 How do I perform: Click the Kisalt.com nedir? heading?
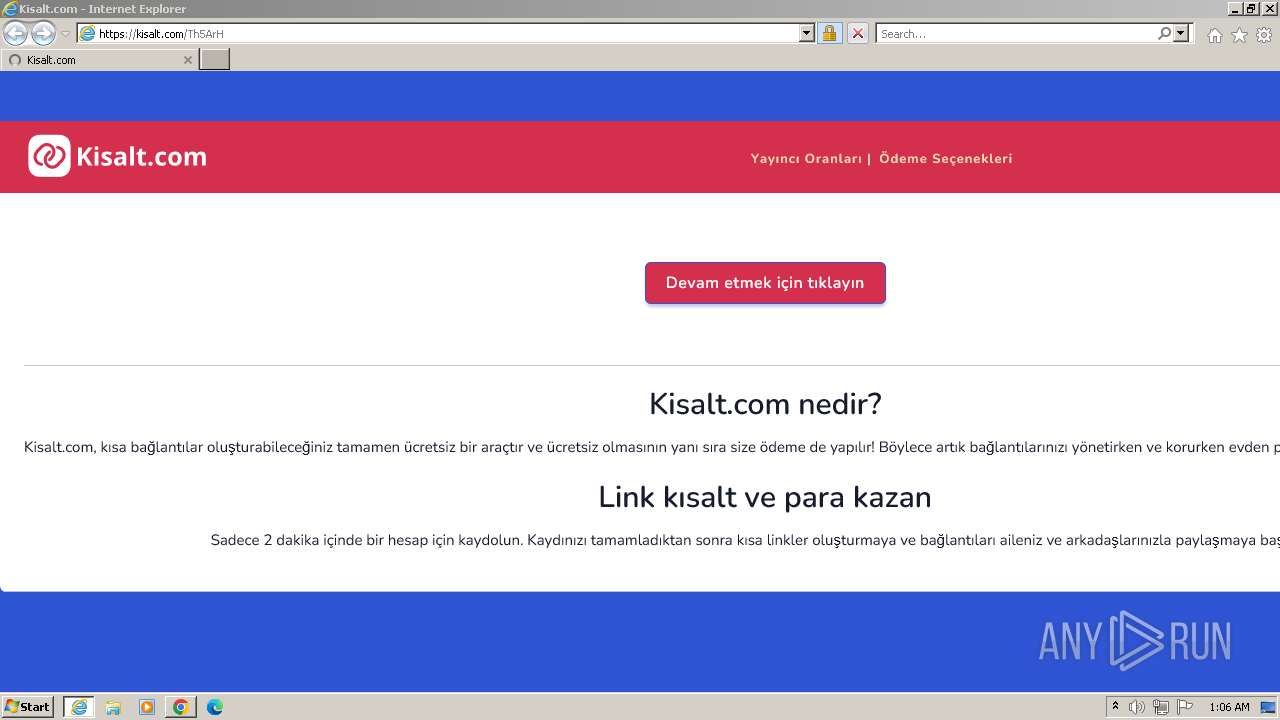tap(765, 404)
